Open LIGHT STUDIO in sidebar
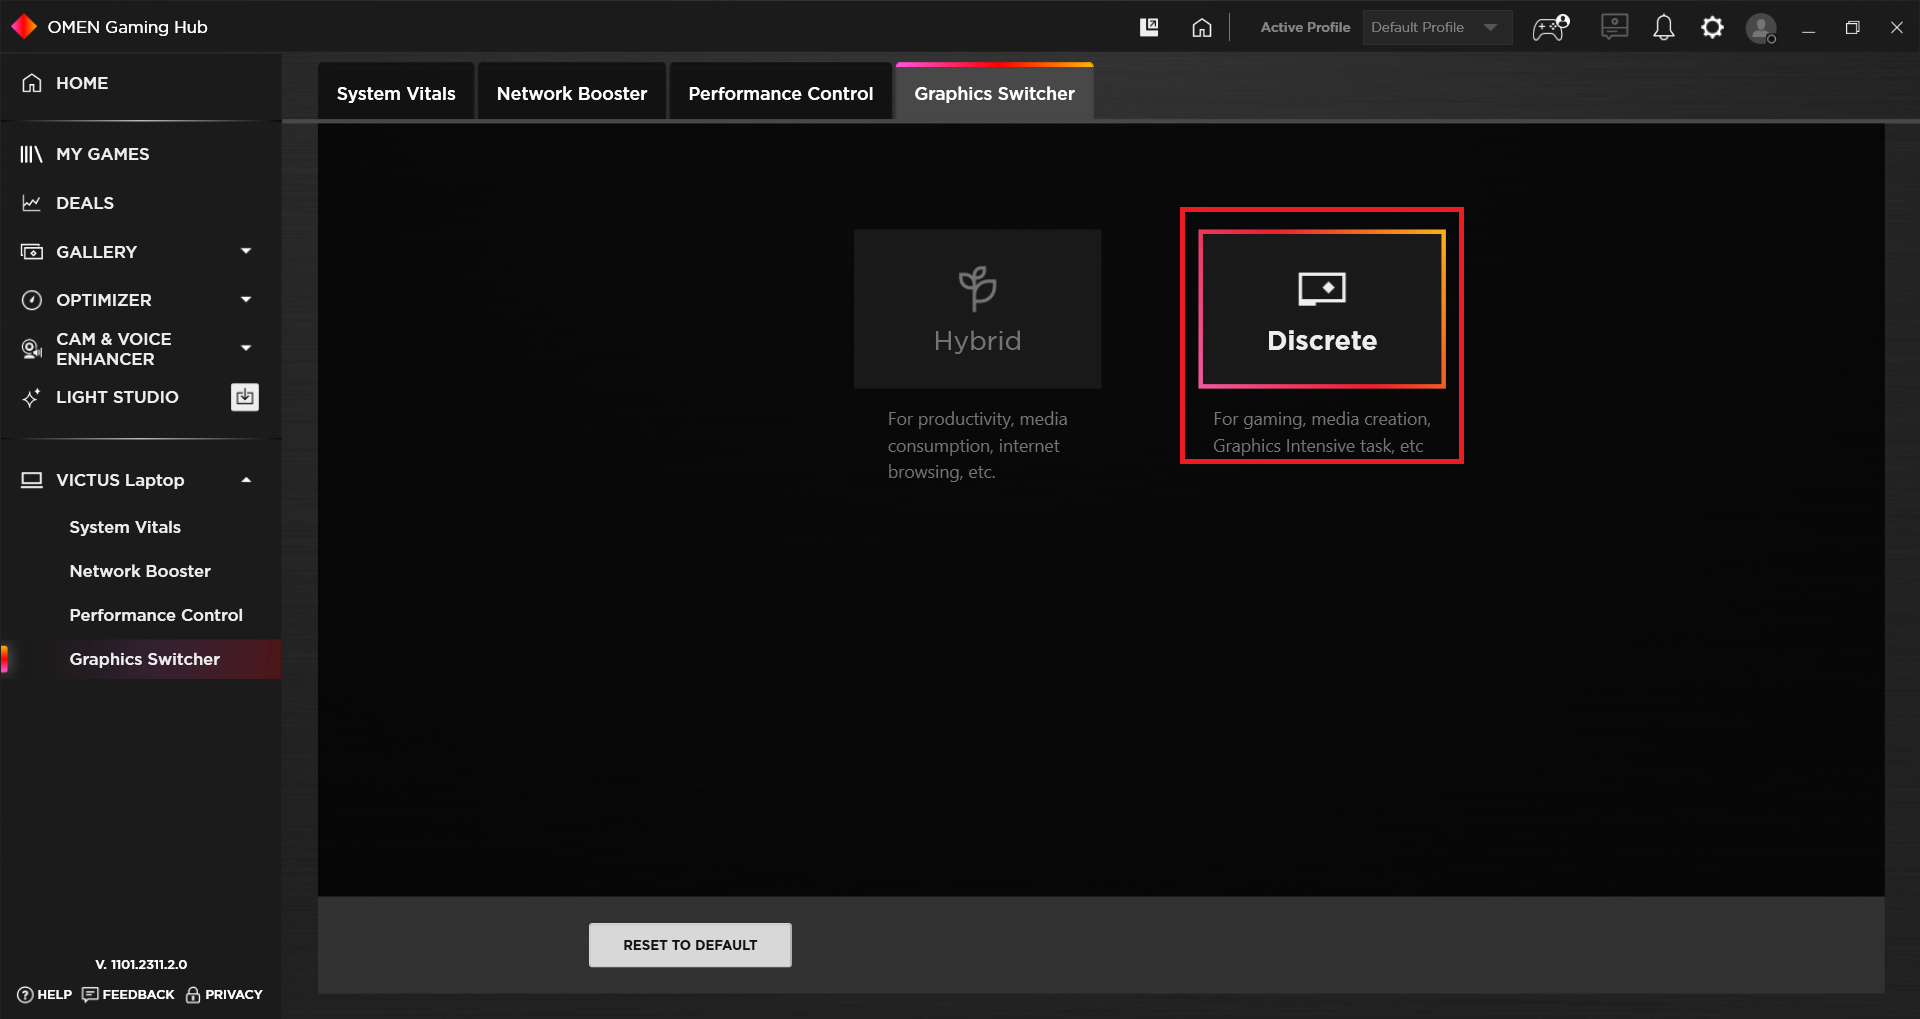1920x1019 pixels. pos(117,397)
